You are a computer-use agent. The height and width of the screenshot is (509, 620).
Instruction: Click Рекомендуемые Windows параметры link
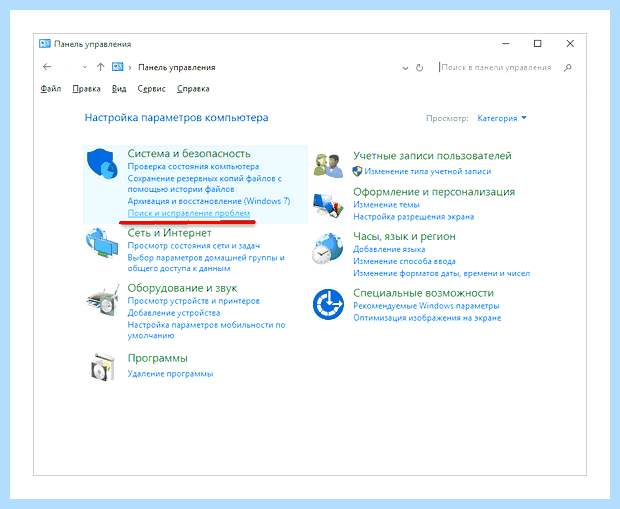pyautogui.click(x=426, y=306)
